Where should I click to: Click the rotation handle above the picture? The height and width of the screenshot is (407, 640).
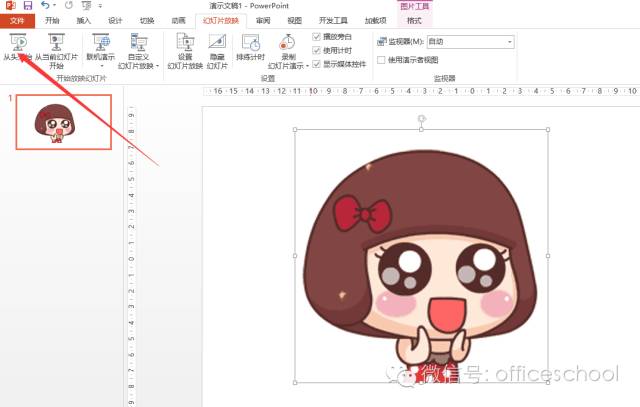tap(422, 119)
